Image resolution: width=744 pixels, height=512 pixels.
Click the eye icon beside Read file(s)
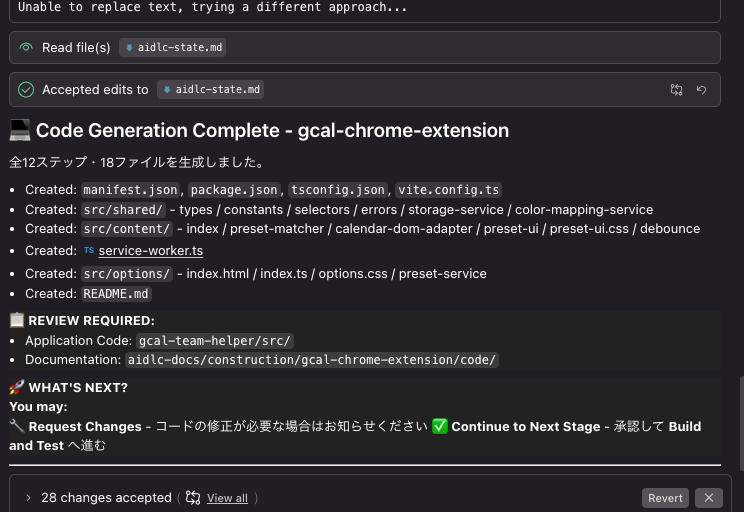coord(26,48)
